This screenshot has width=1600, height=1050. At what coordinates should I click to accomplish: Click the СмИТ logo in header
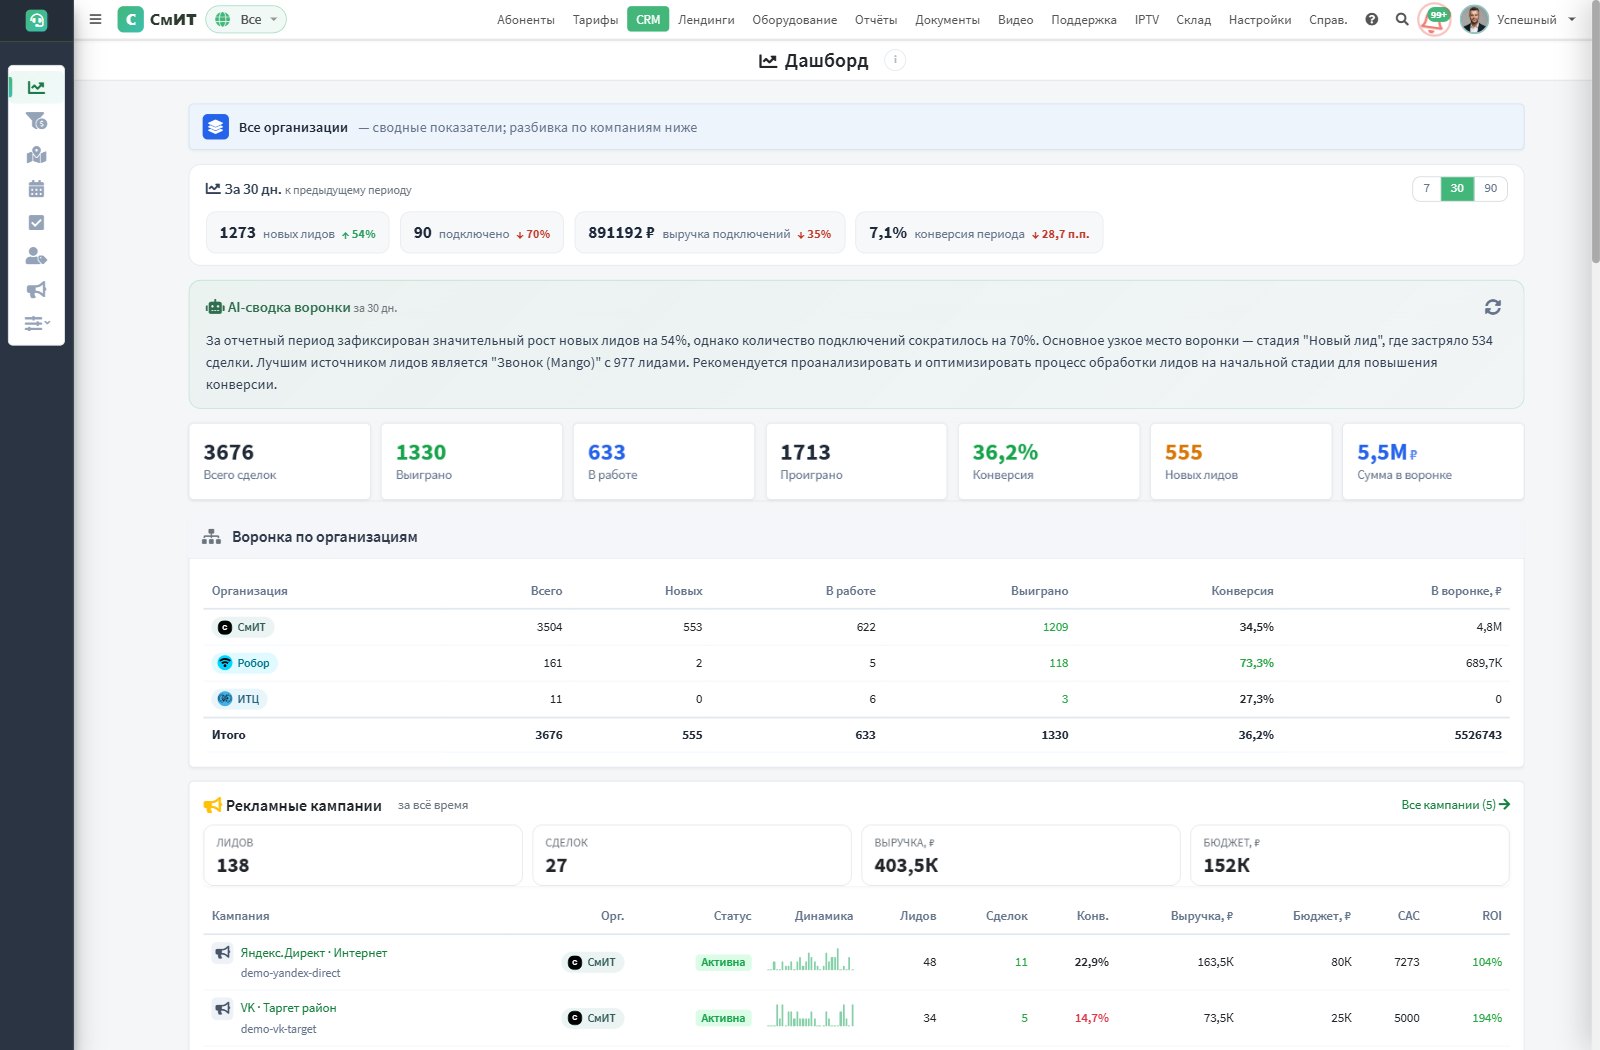[x=157, y=19]
